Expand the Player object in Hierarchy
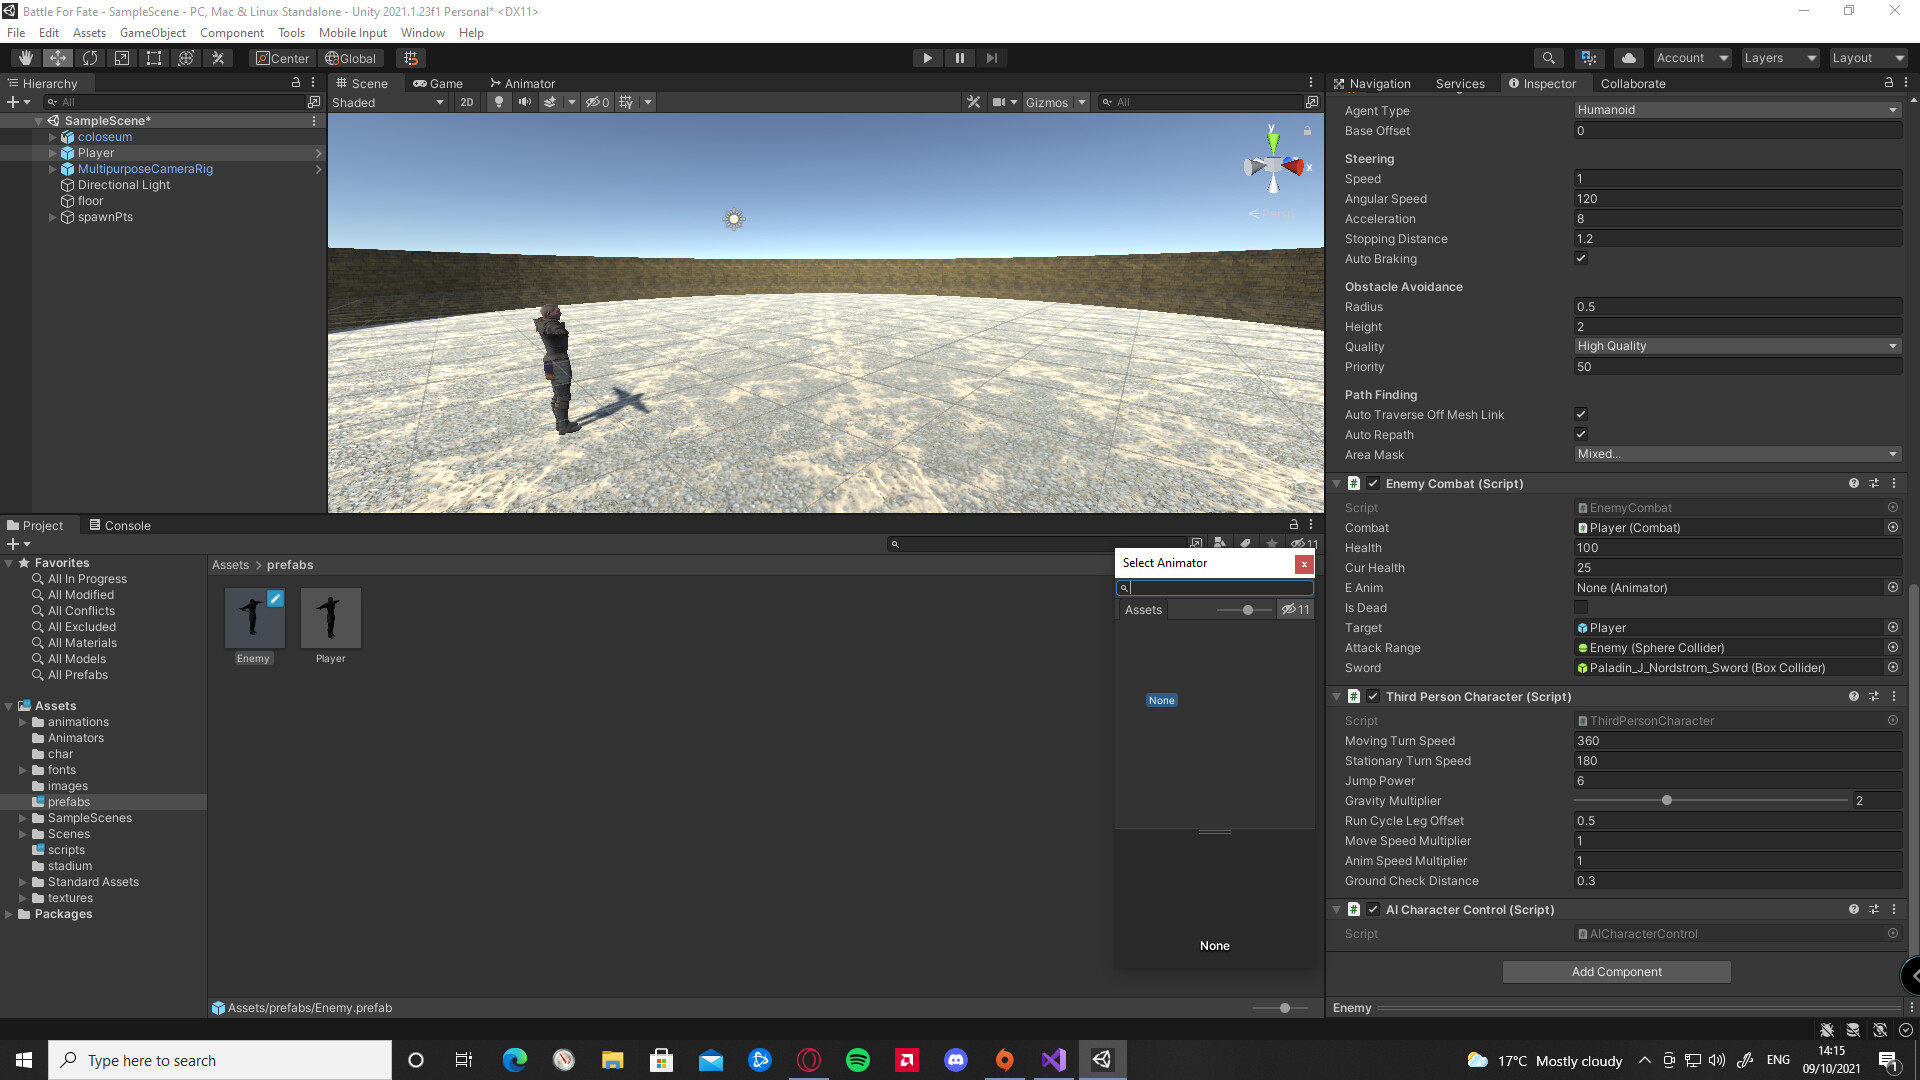Viewport: 1920px width, 1080px height. [x=52, y=152]
